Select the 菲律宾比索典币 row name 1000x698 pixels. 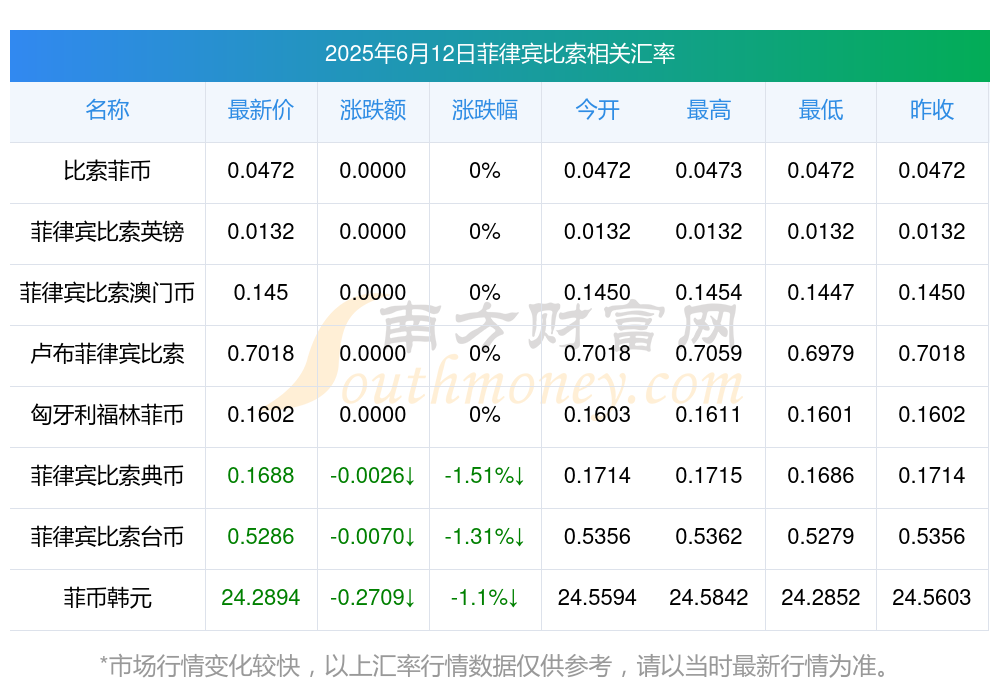point(107,476)
